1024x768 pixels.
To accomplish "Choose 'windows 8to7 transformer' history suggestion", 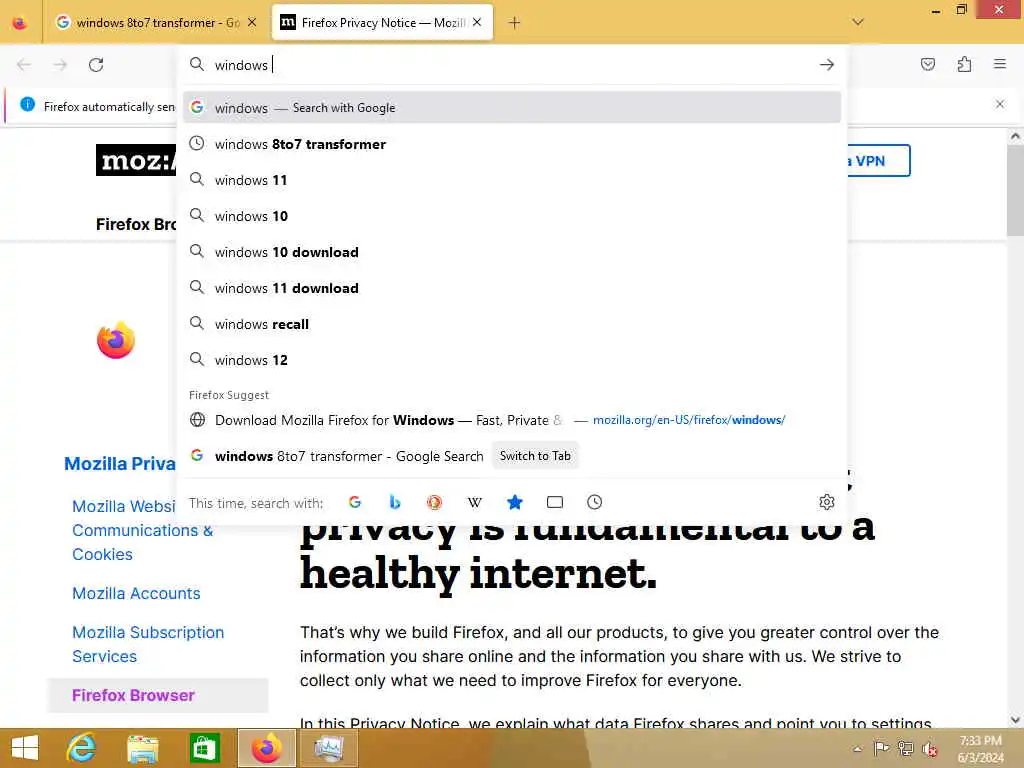I will pyautogui.click(x=512, y=144).
